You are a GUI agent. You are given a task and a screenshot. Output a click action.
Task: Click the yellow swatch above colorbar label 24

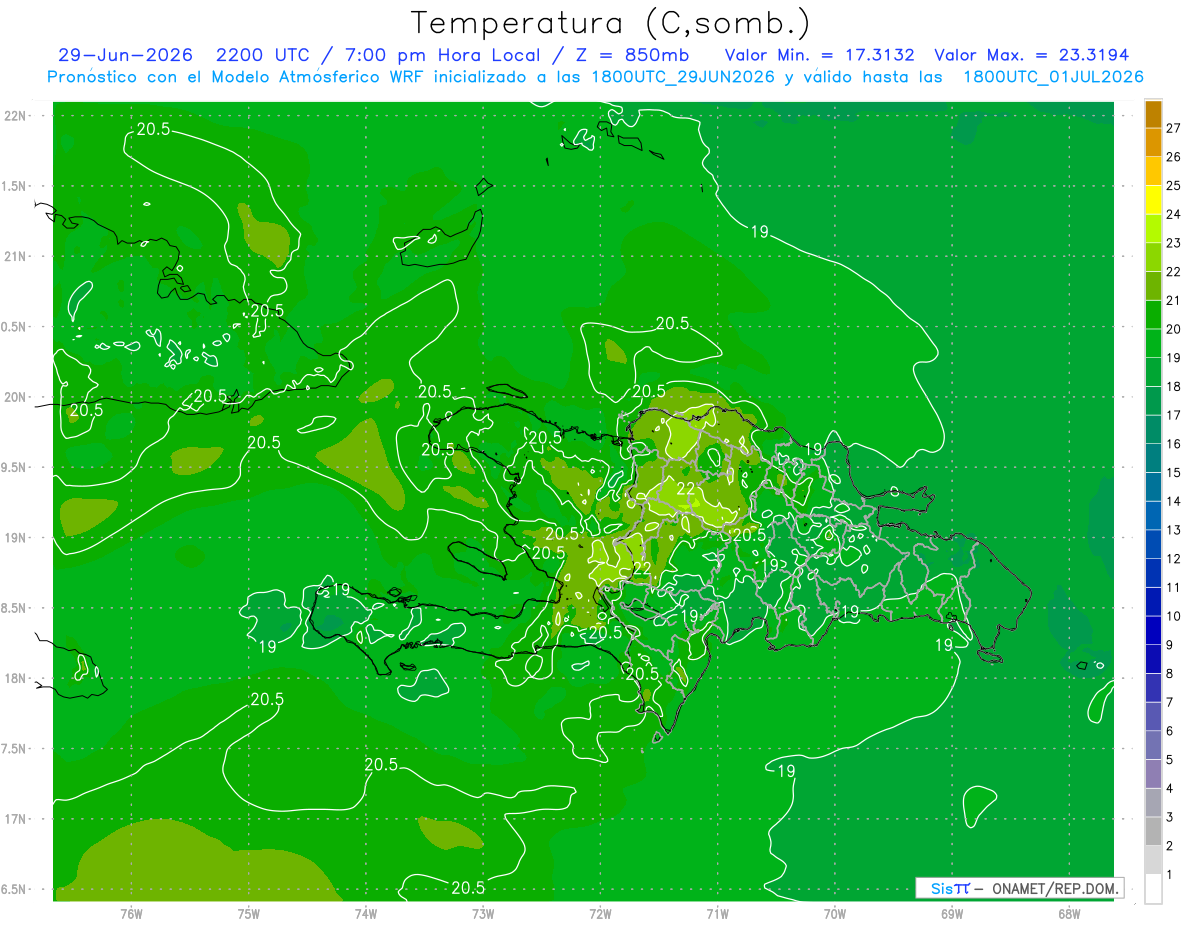point(1153,200)
